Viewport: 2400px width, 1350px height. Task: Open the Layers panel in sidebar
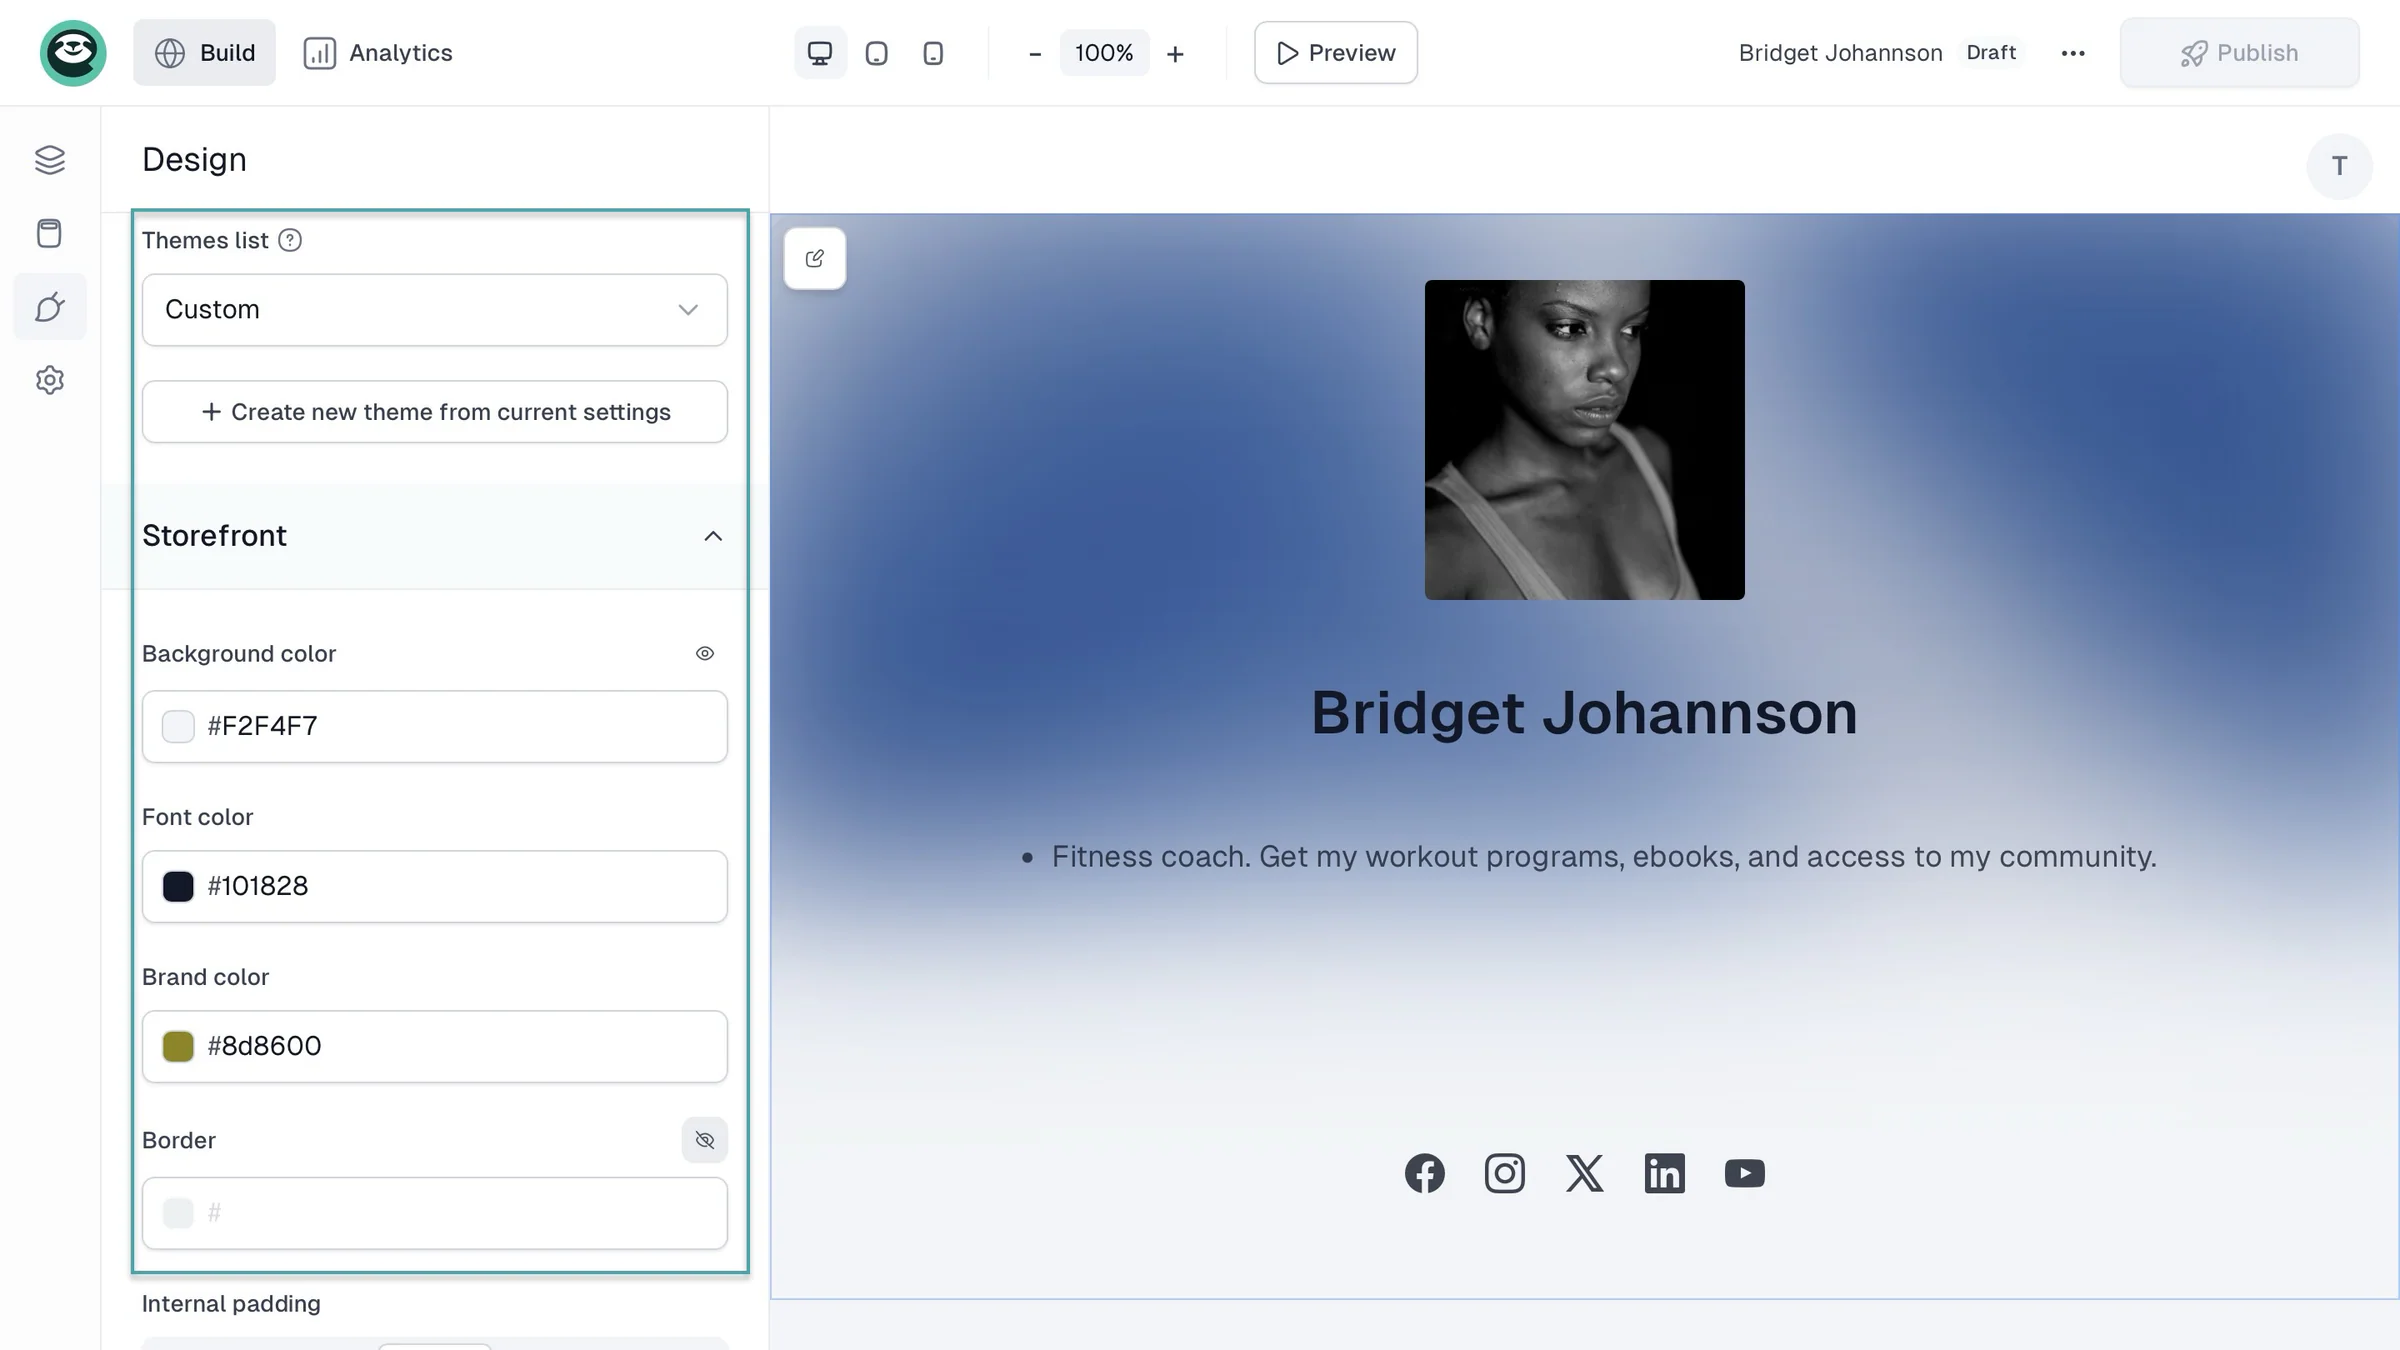point(50,160)
